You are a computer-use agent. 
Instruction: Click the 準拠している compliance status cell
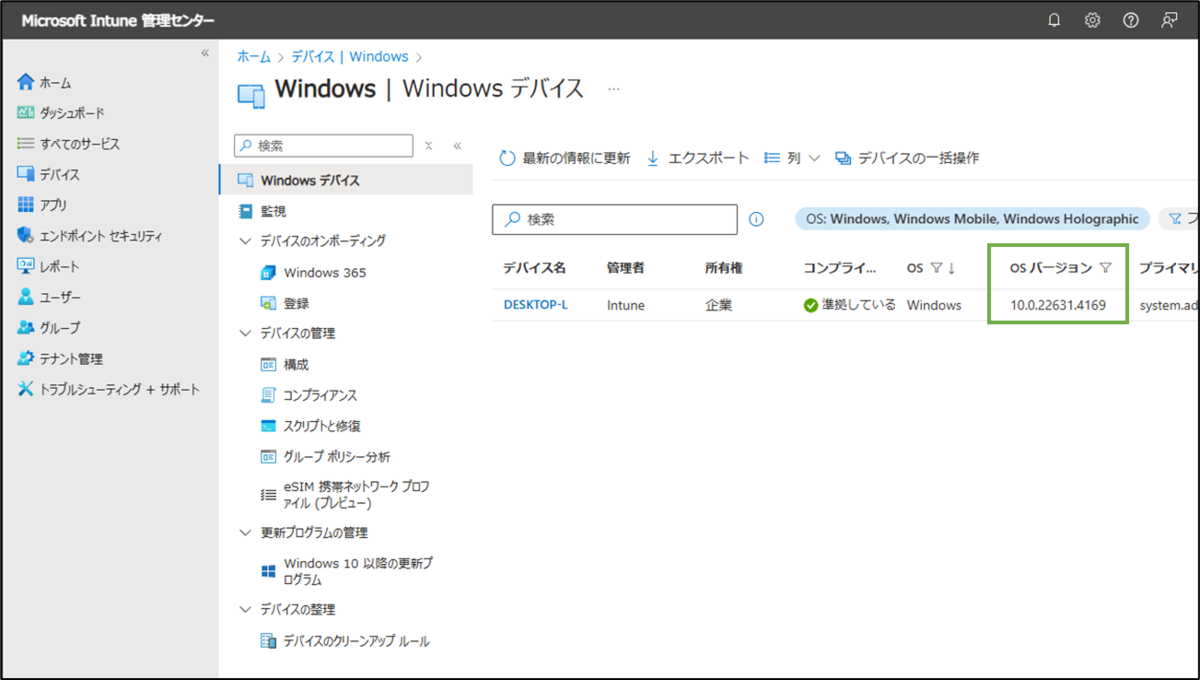tap(850, 305)
